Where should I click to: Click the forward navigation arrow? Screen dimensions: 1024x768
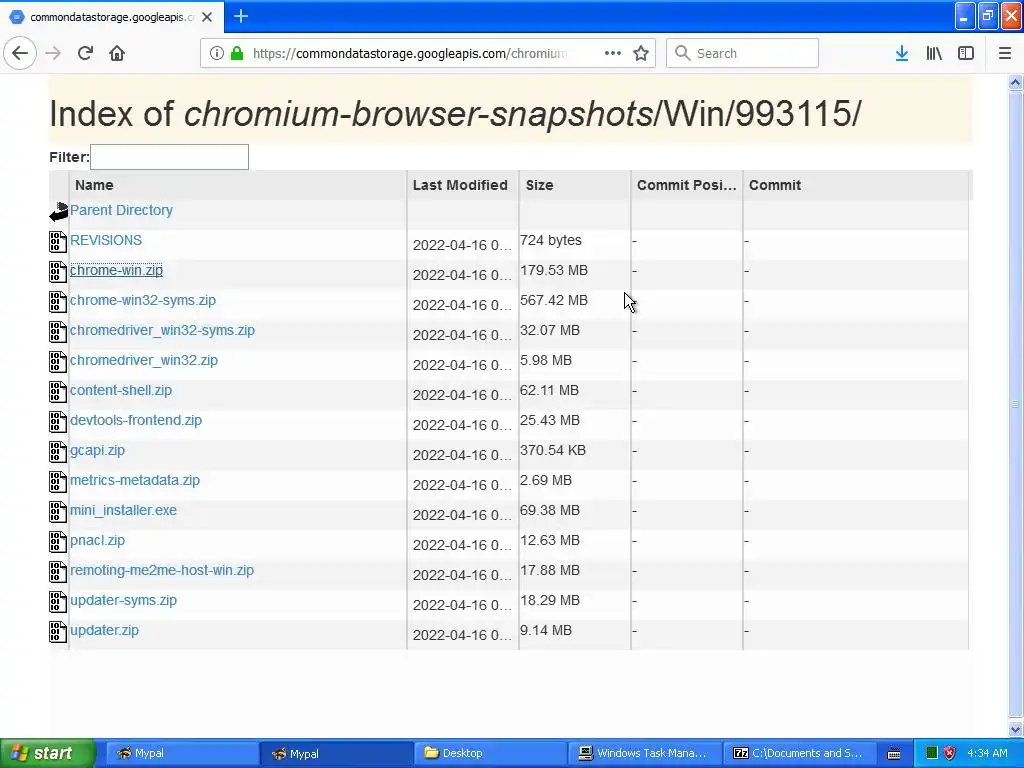click(x=54, y=53)
